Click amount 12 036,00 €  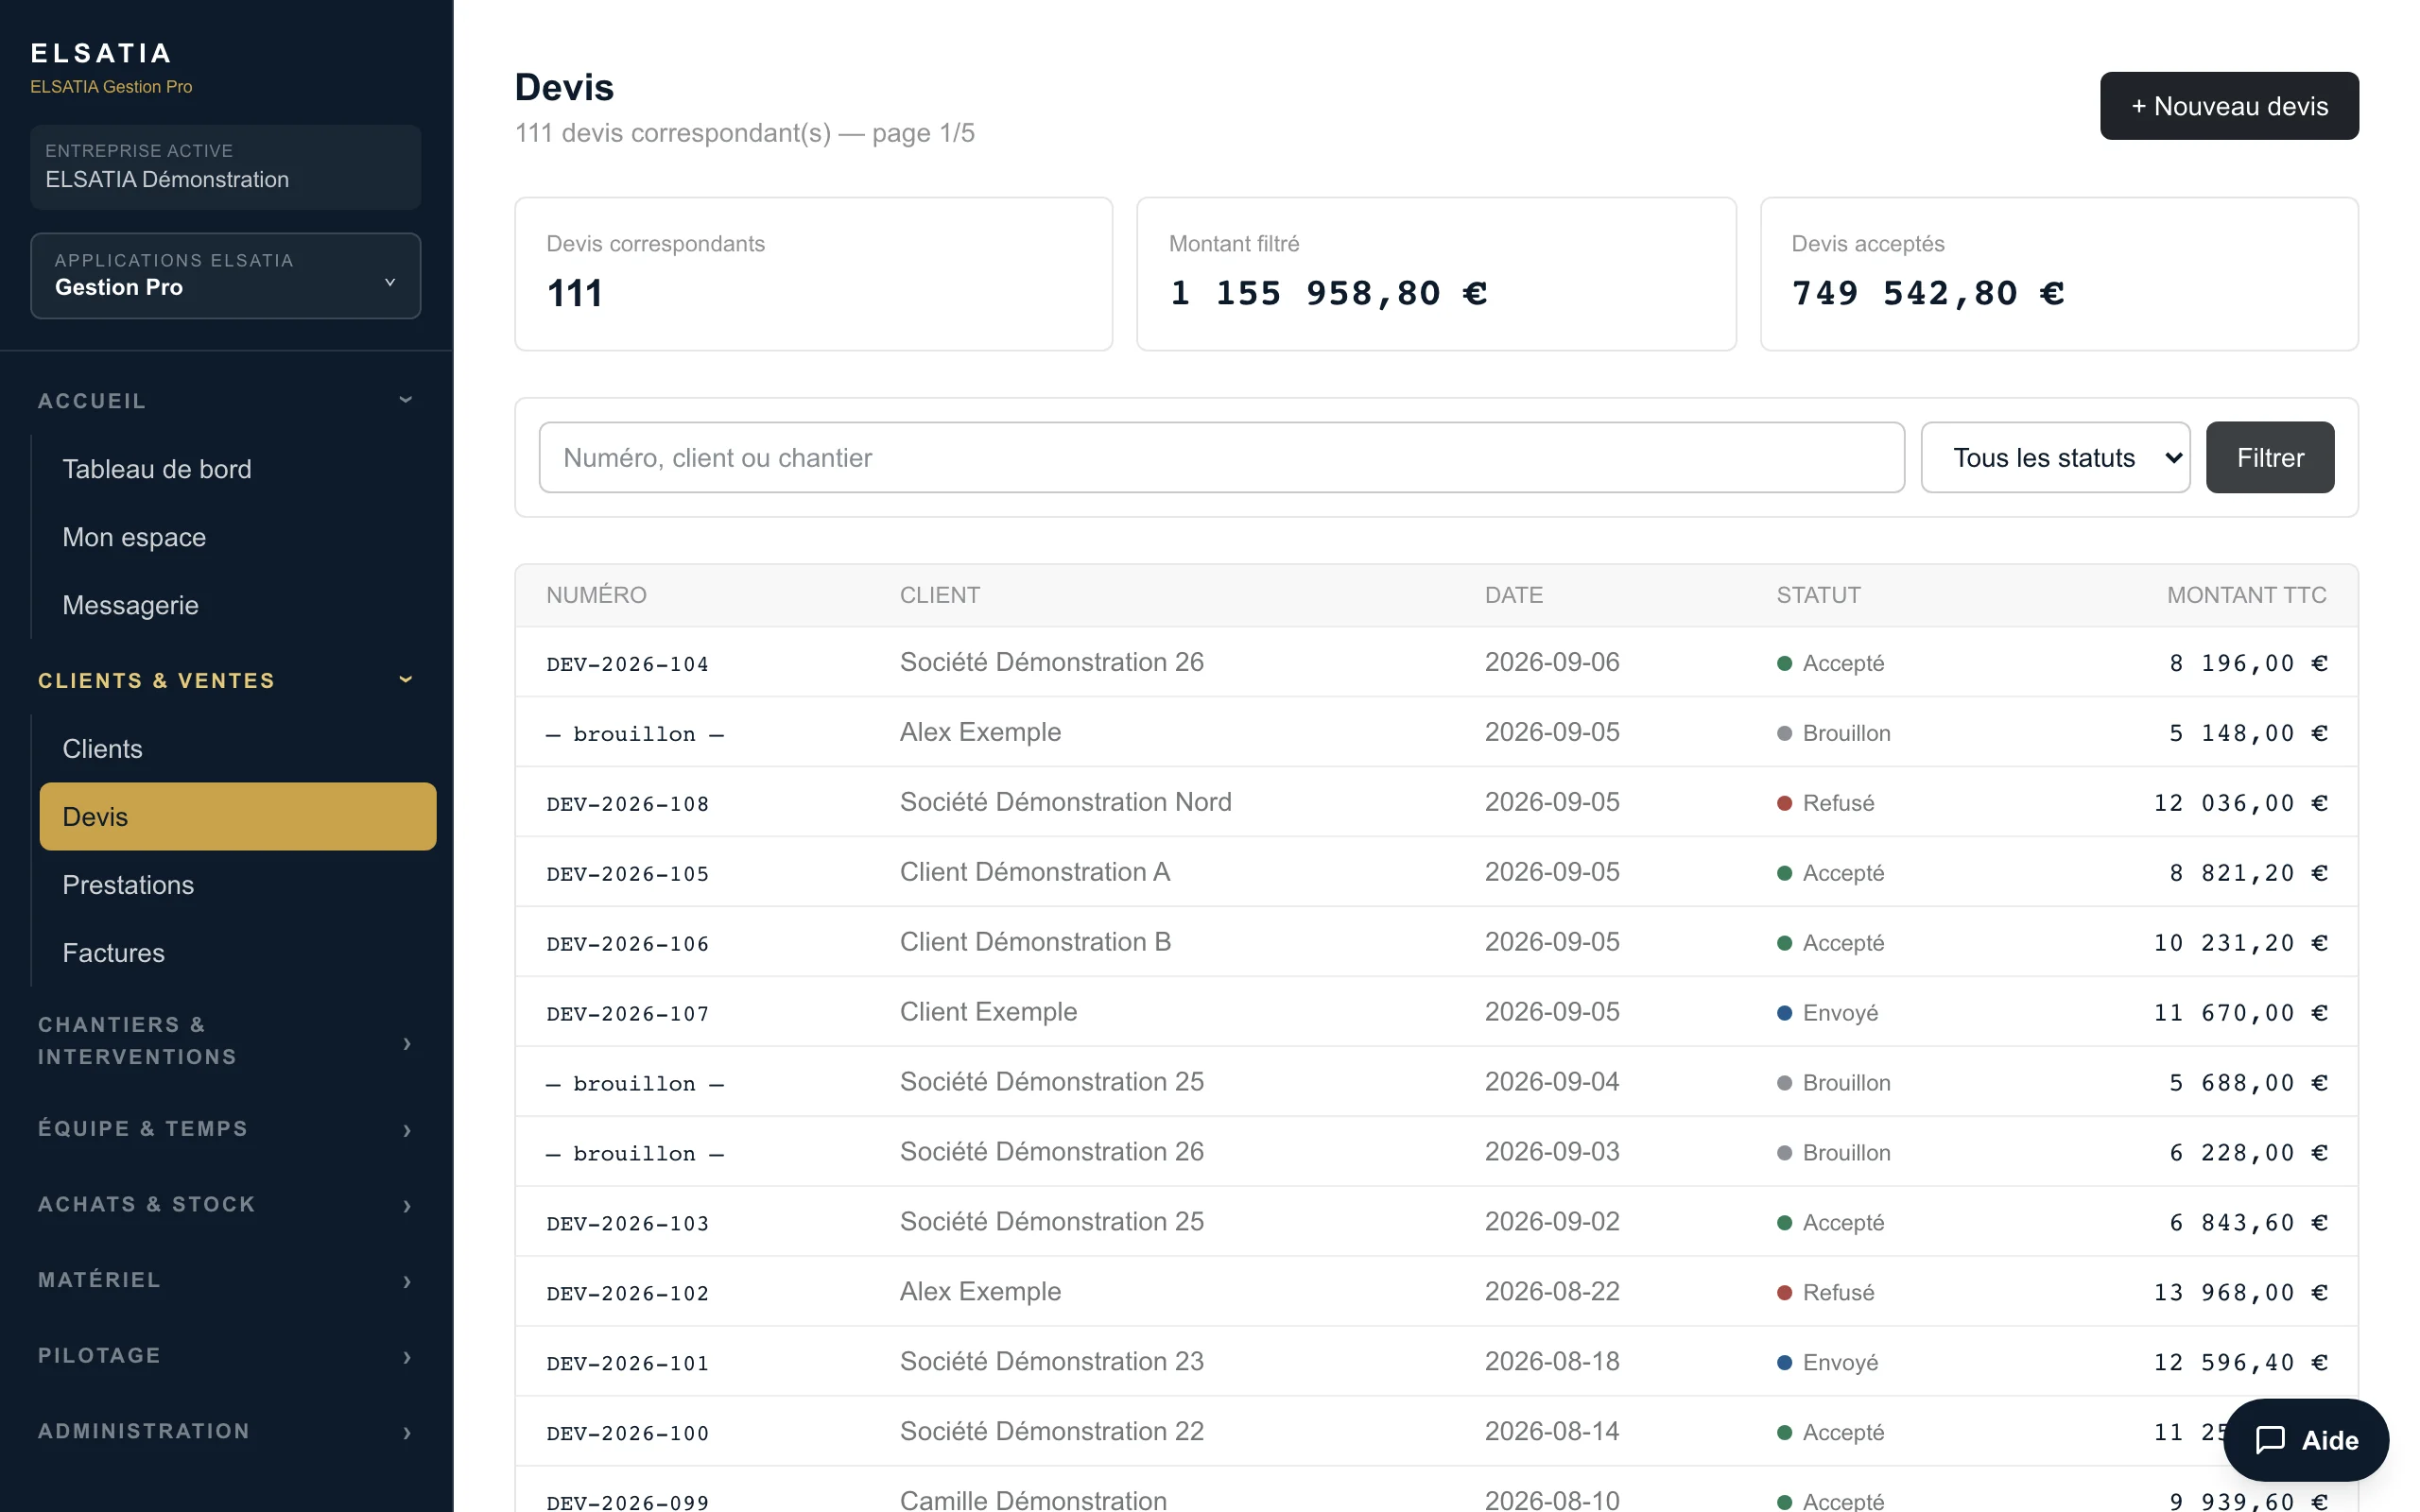click(2240, 803)
